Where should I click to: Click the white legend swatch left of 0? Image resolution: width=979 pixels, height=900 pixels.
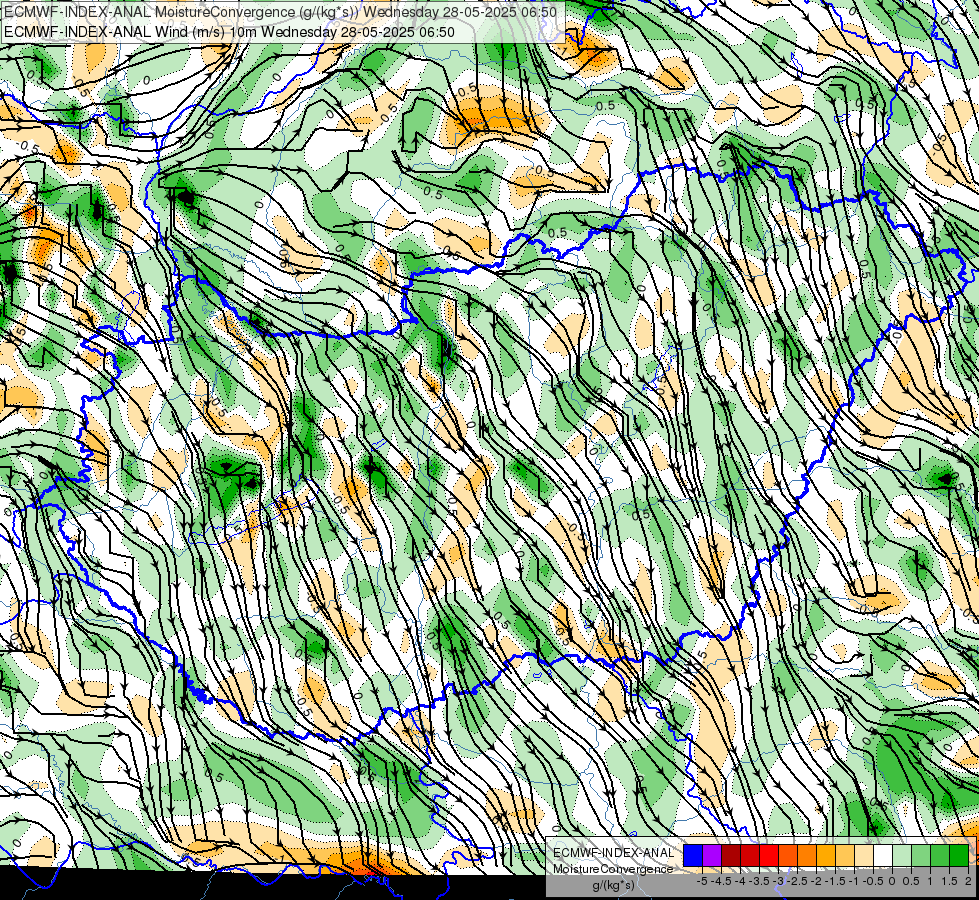click(x=883, y=856)
